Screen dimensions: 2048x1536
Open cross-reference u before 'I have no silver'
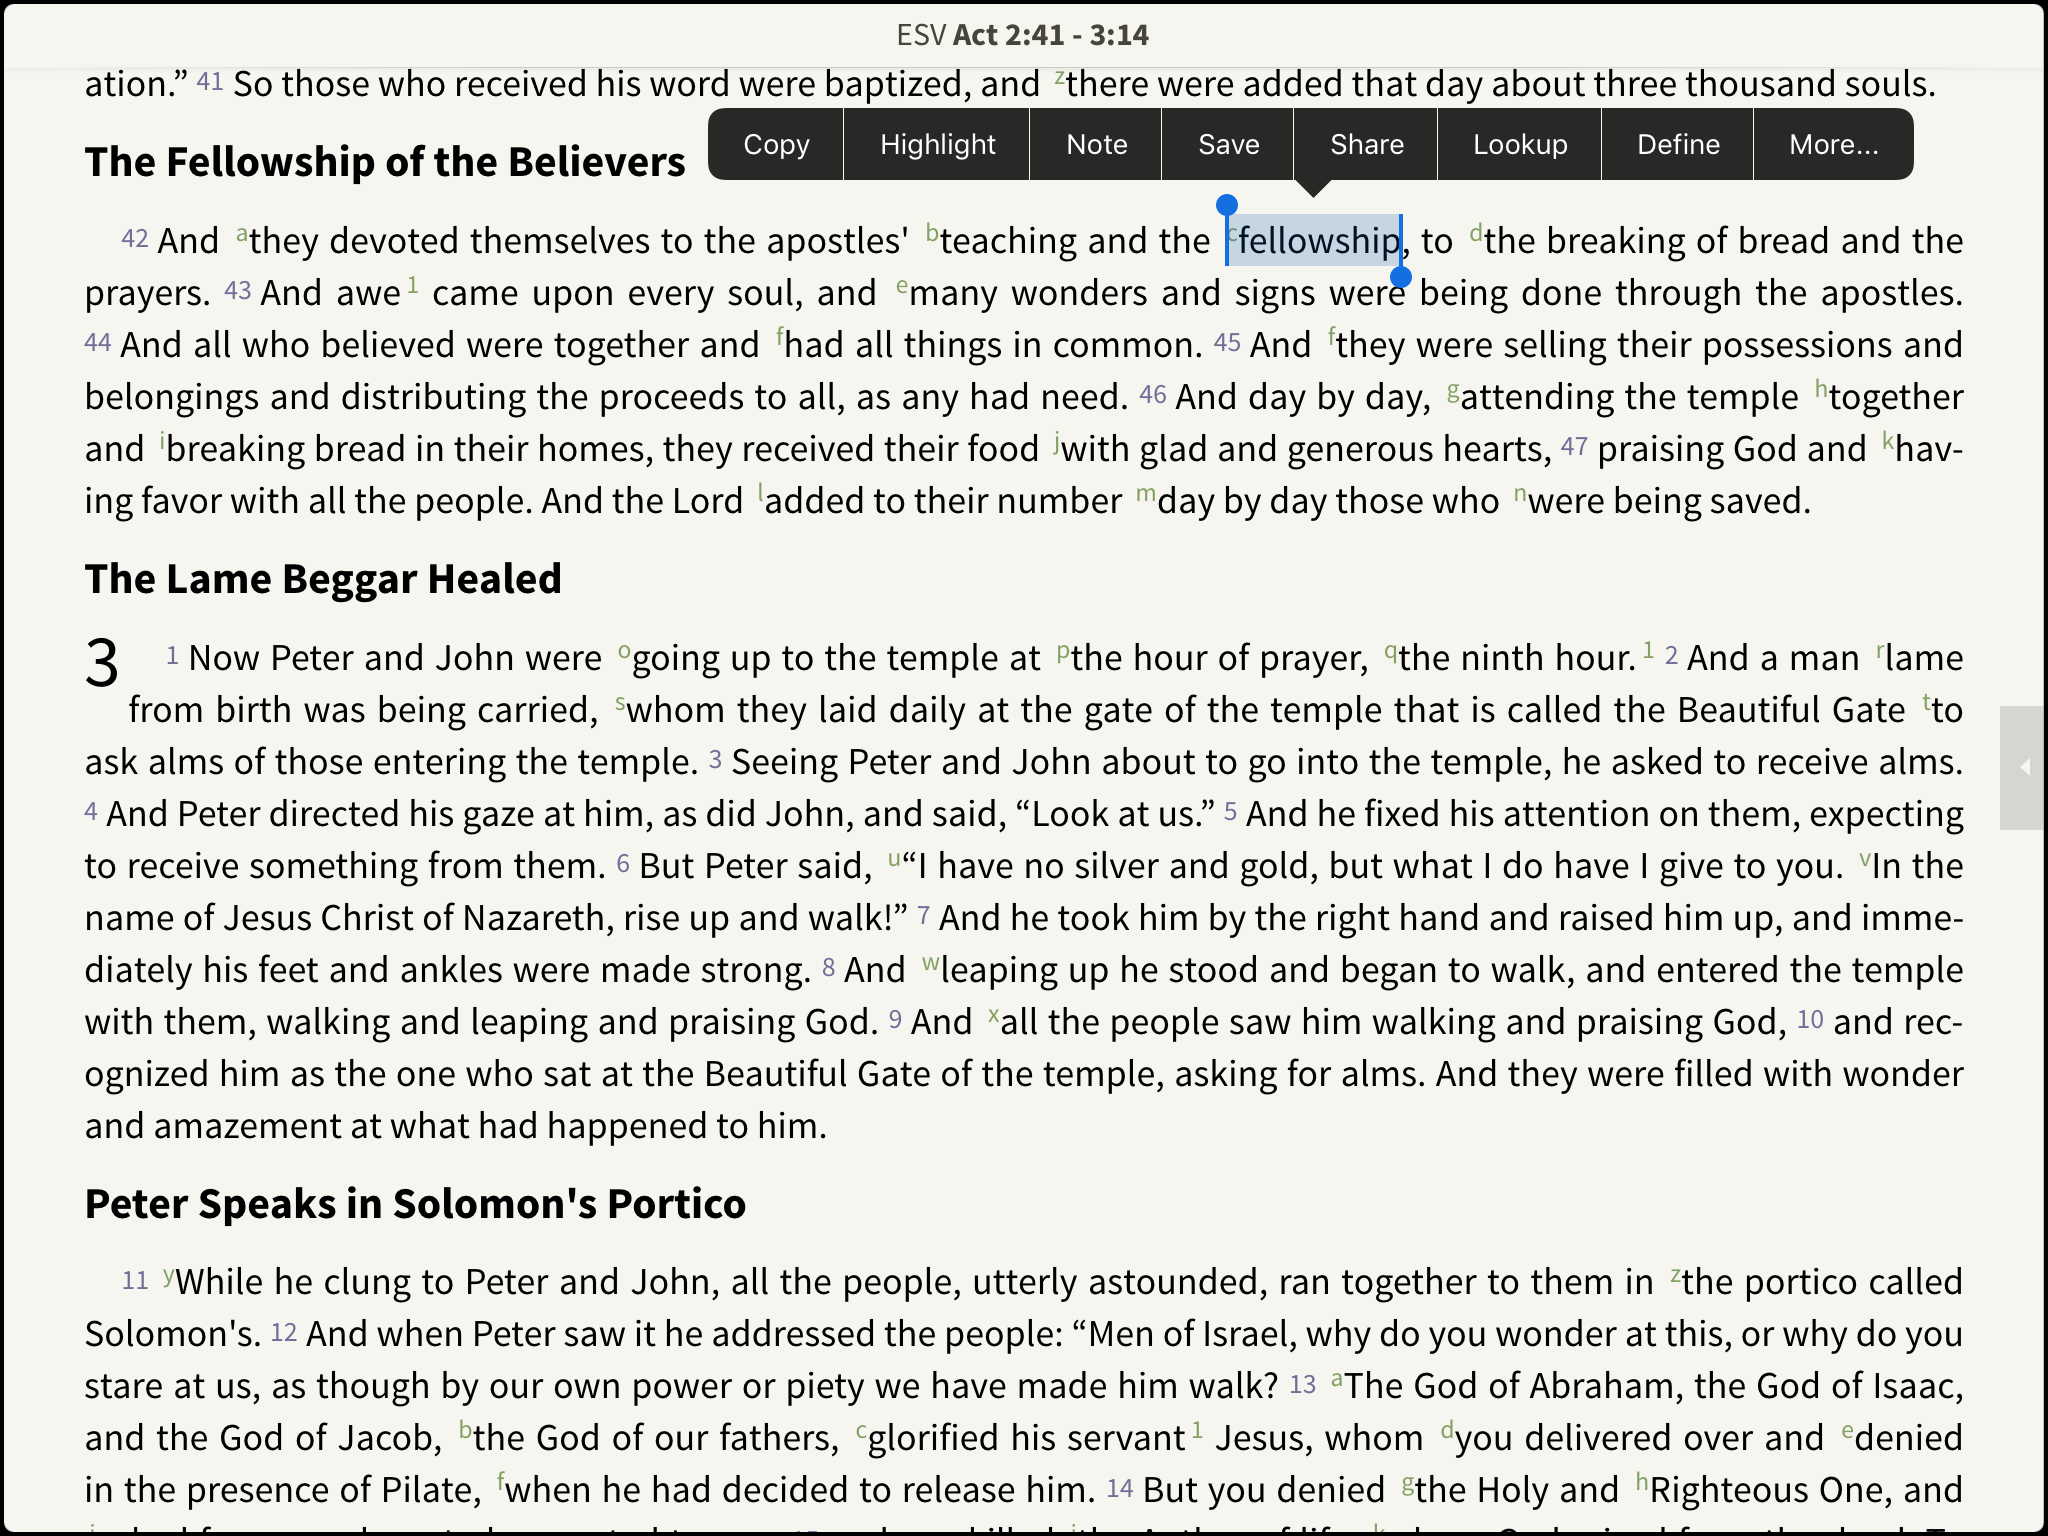click(894, 857)
